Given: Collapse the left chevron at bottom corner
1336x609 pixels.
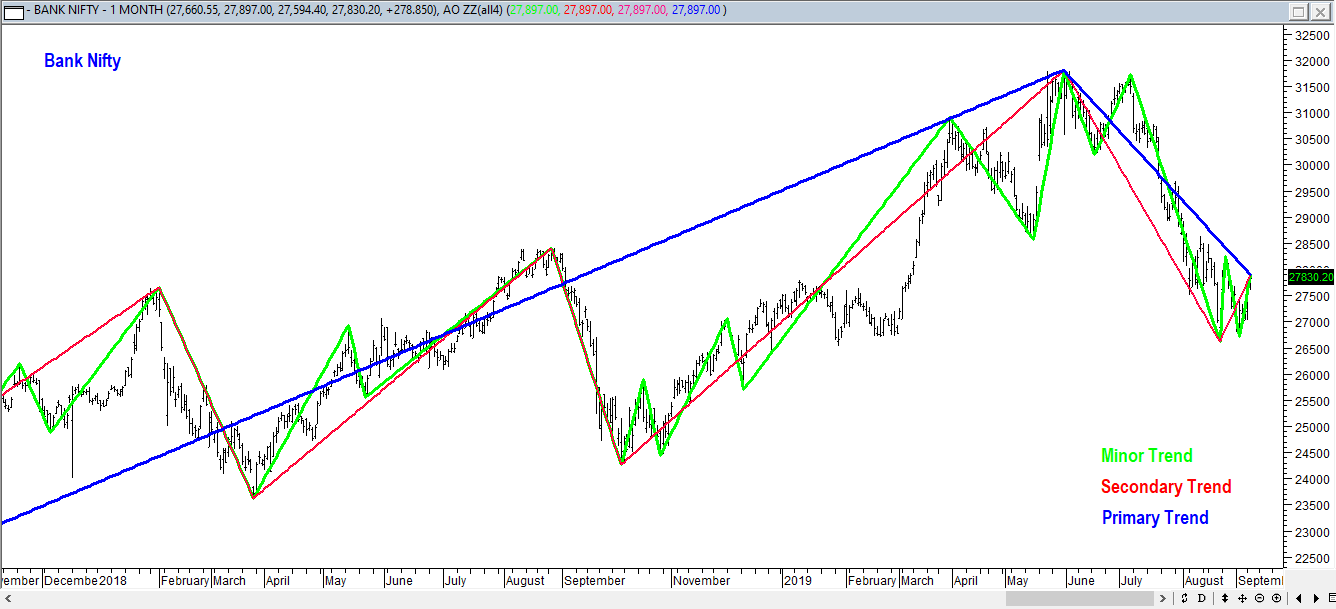Looking at the screenshot, I should (10, 598).
